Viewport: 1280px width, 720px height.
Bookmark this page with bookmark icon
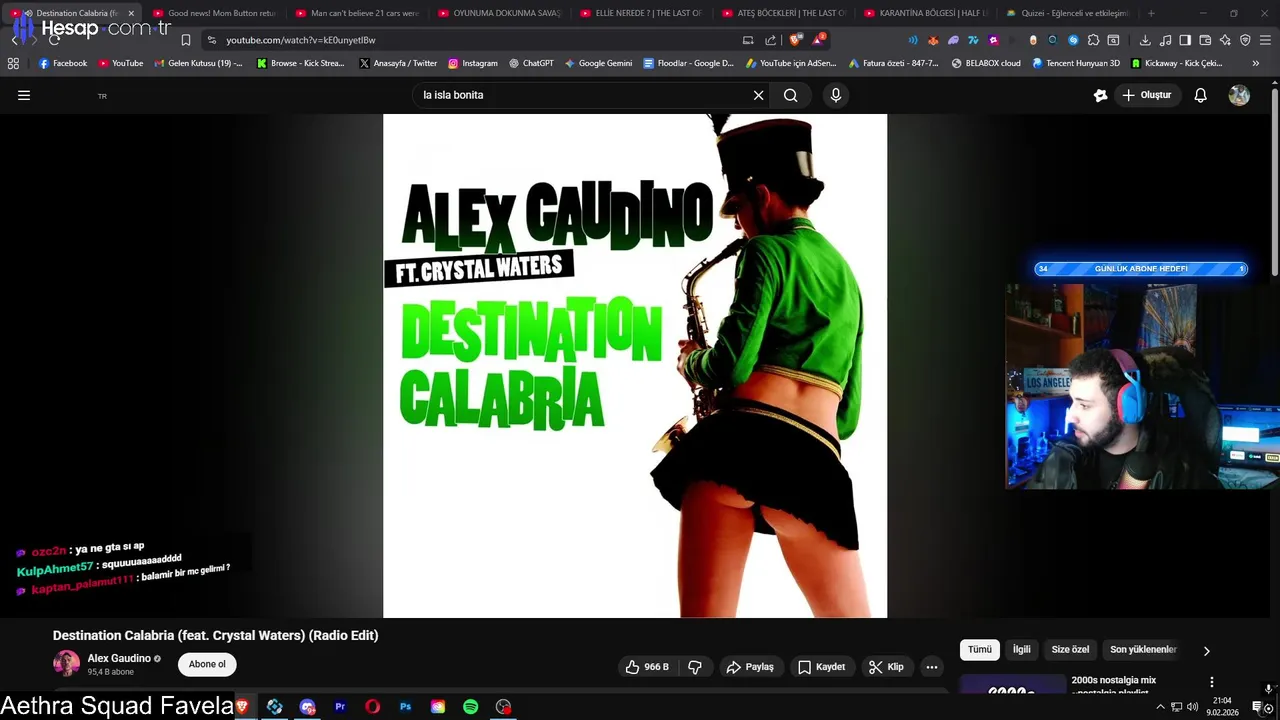[x=186, y=40]
